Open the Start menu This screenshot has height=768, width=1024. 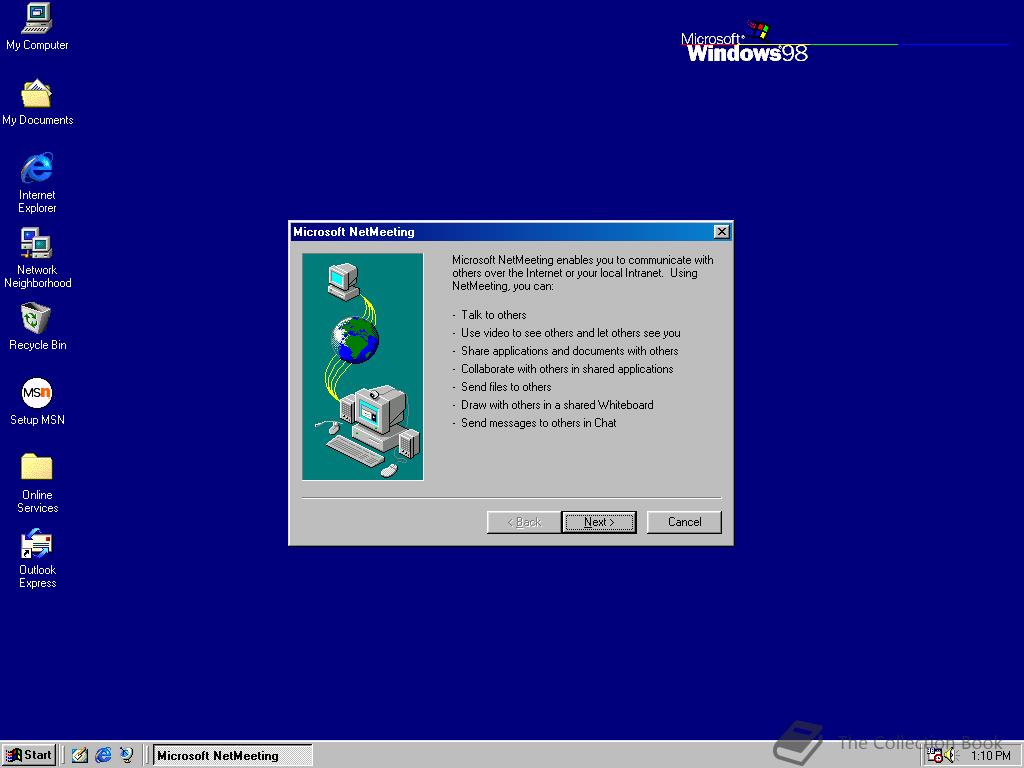pyautogui.click(x=29, y=756)
